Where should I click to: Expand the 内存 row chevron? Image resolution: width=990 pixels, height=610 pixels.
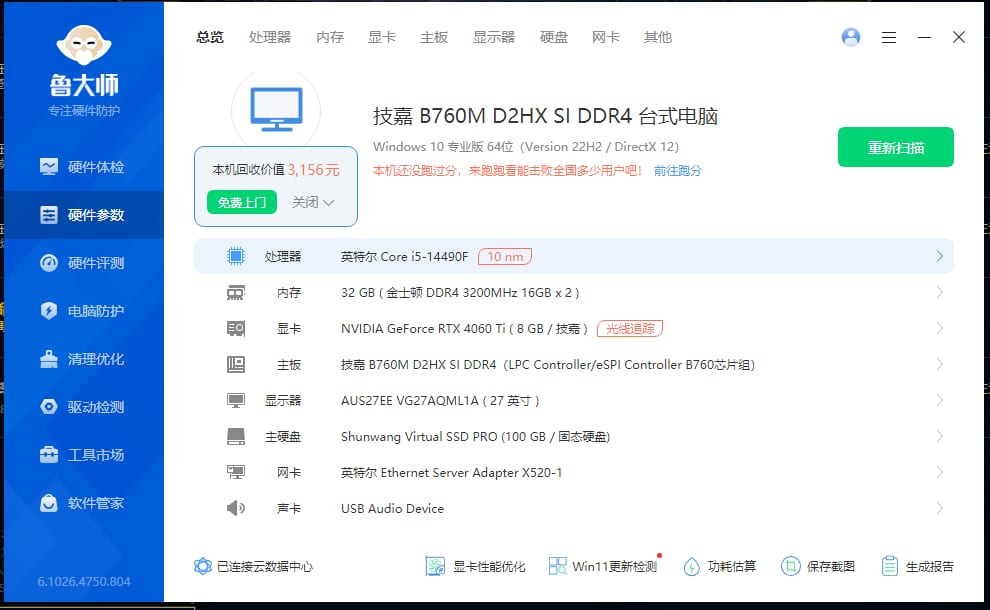click(x=939, y=292)
